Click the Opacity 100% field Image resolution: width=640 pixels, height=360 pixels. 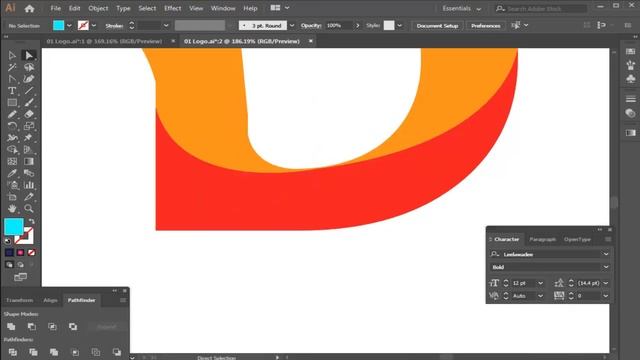(x=338, y=25)
